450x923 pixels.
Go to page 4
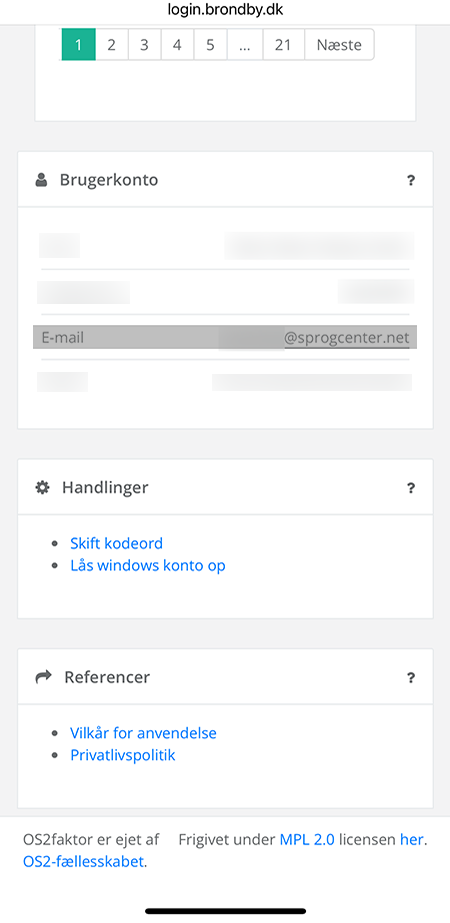(x=177, y=45)
